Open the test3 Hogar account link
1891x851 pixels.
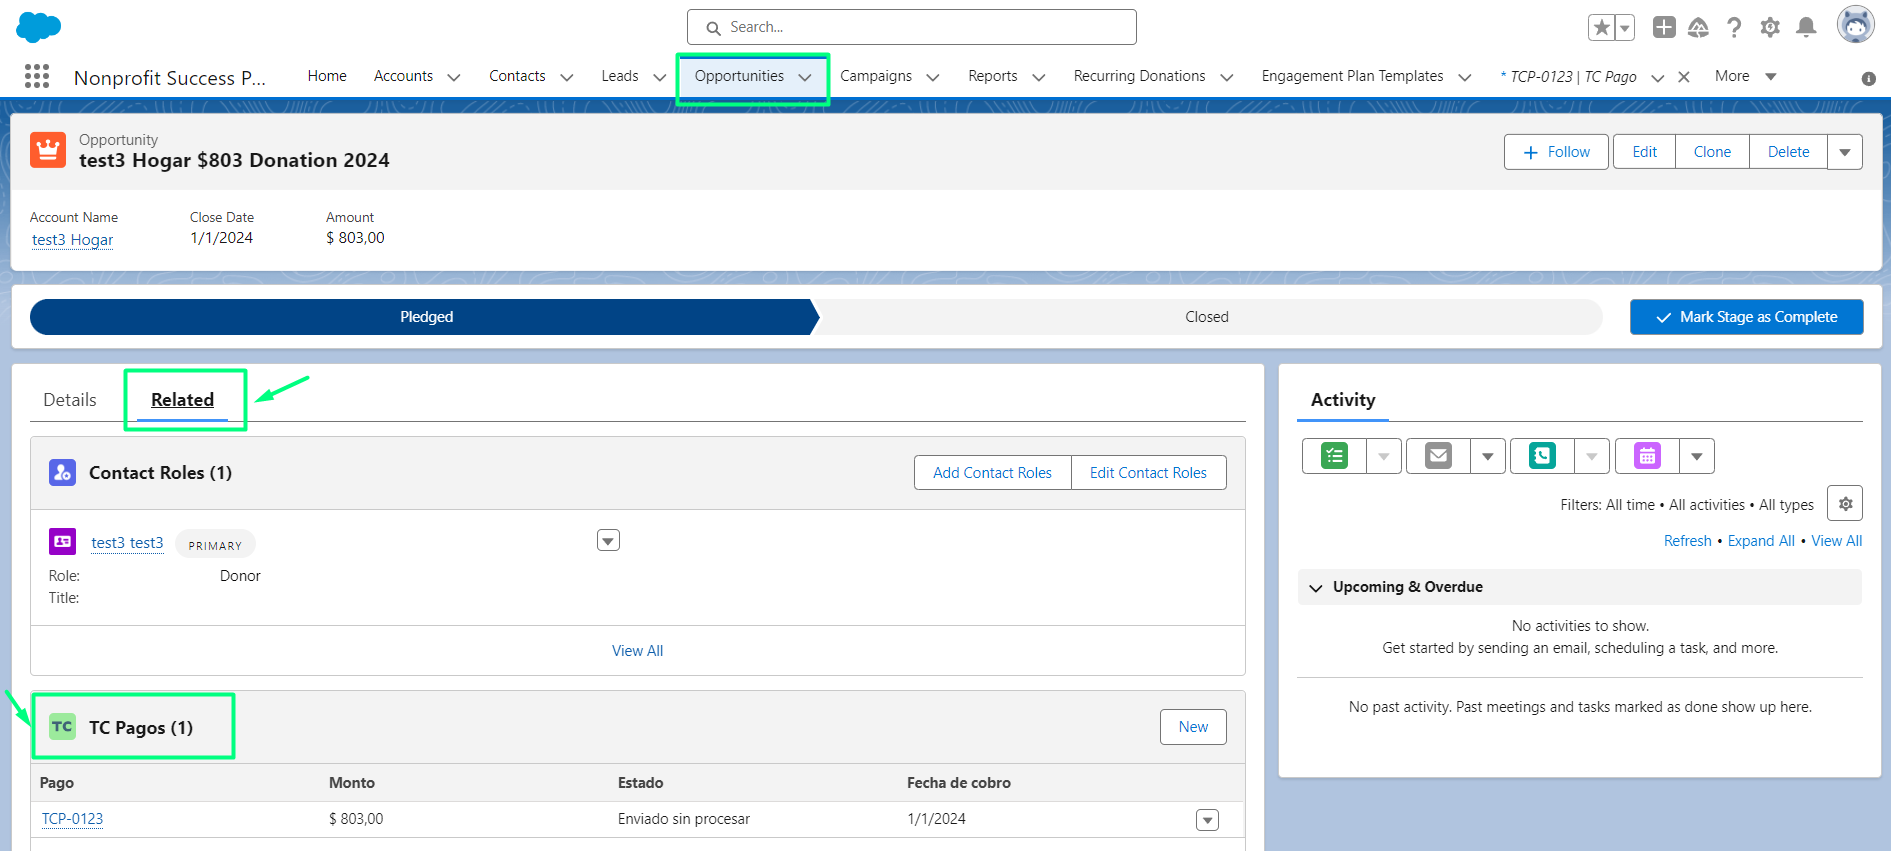[x=72, y=240]
